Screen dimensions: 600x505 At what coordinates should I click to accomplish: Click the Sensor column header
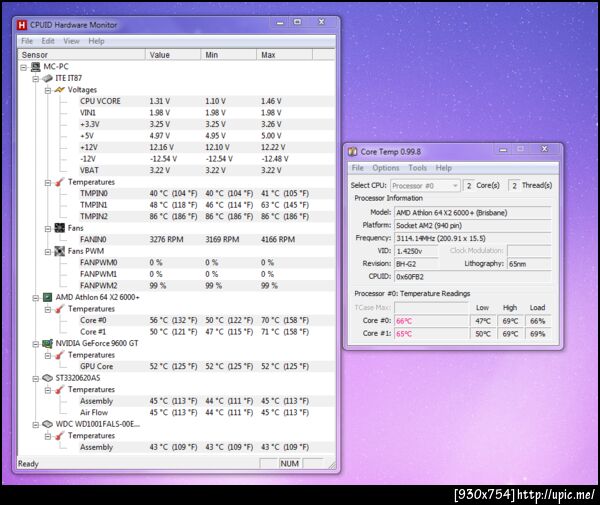pos(82,55)
